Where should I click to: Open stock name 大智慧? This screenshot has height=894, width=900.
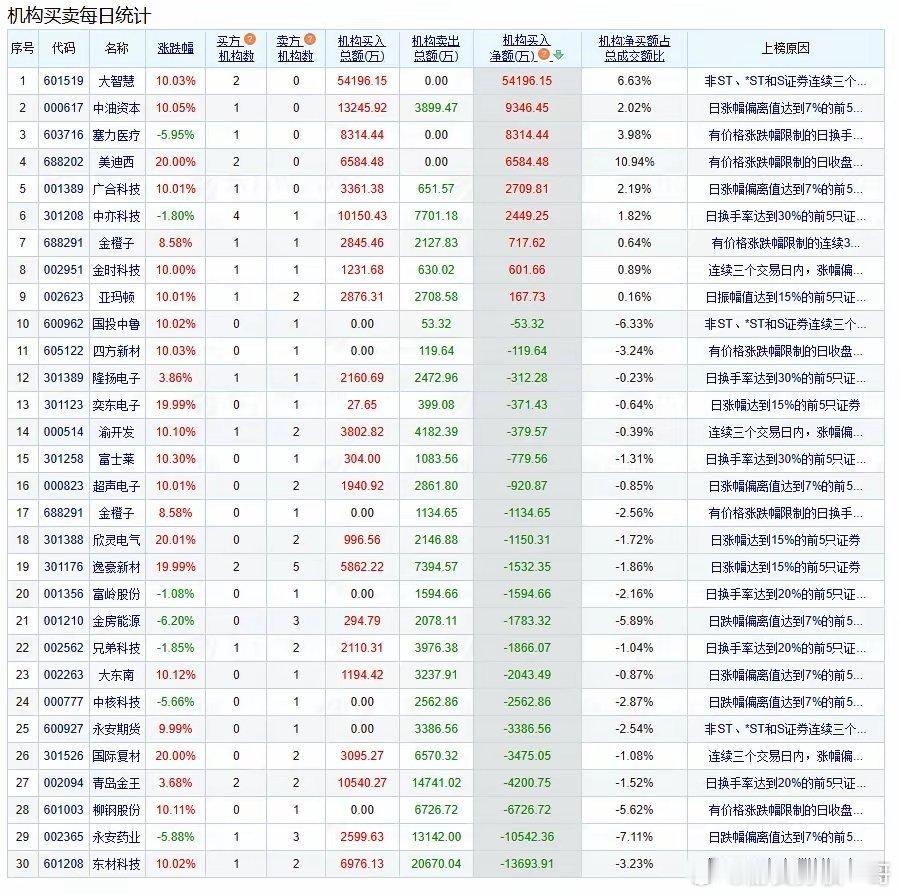(117, 81)
